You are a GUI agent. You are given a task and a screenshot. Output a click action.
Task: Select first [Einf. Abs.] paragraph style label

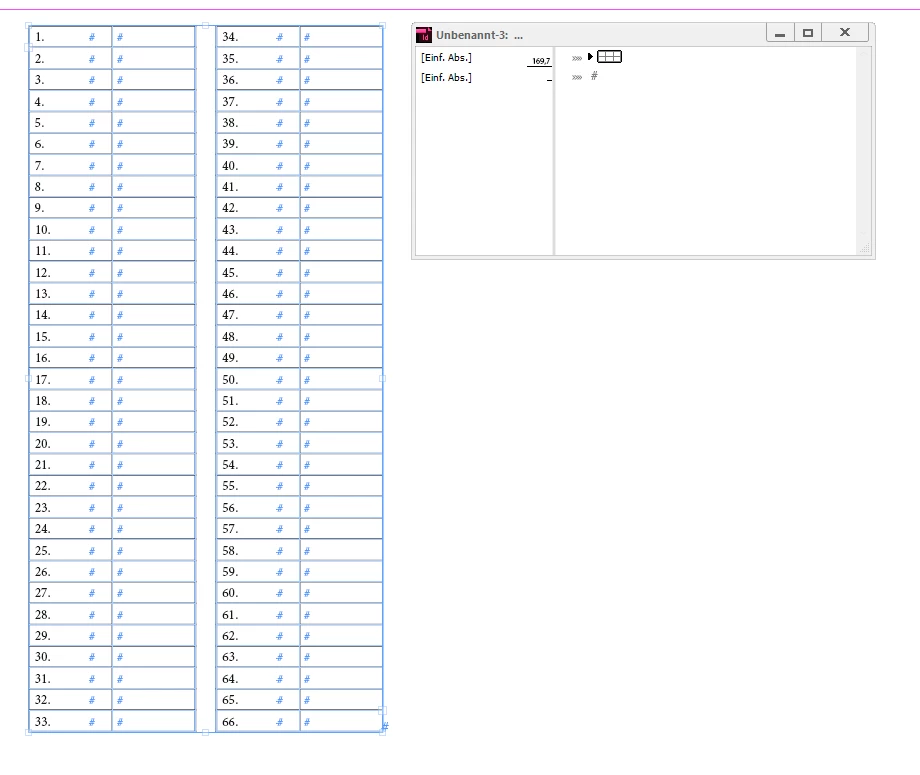(446, 57)
